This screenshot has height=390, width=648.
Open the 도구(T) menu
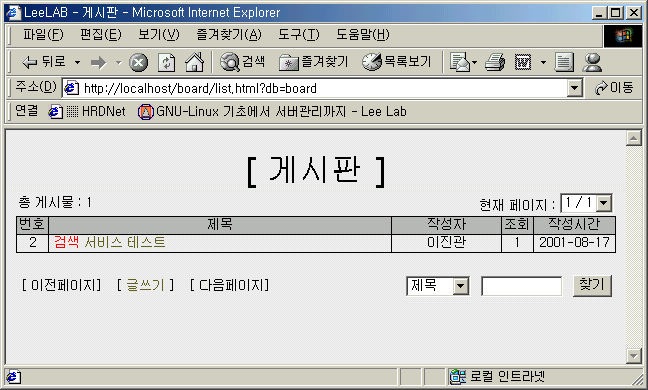tap(299, 35)
